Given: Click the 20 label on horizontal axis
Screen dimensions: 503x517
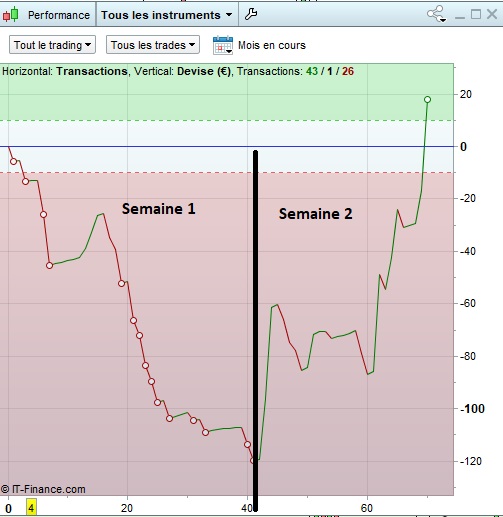Looking at the screenshot, I should click(x=127, y=508).
